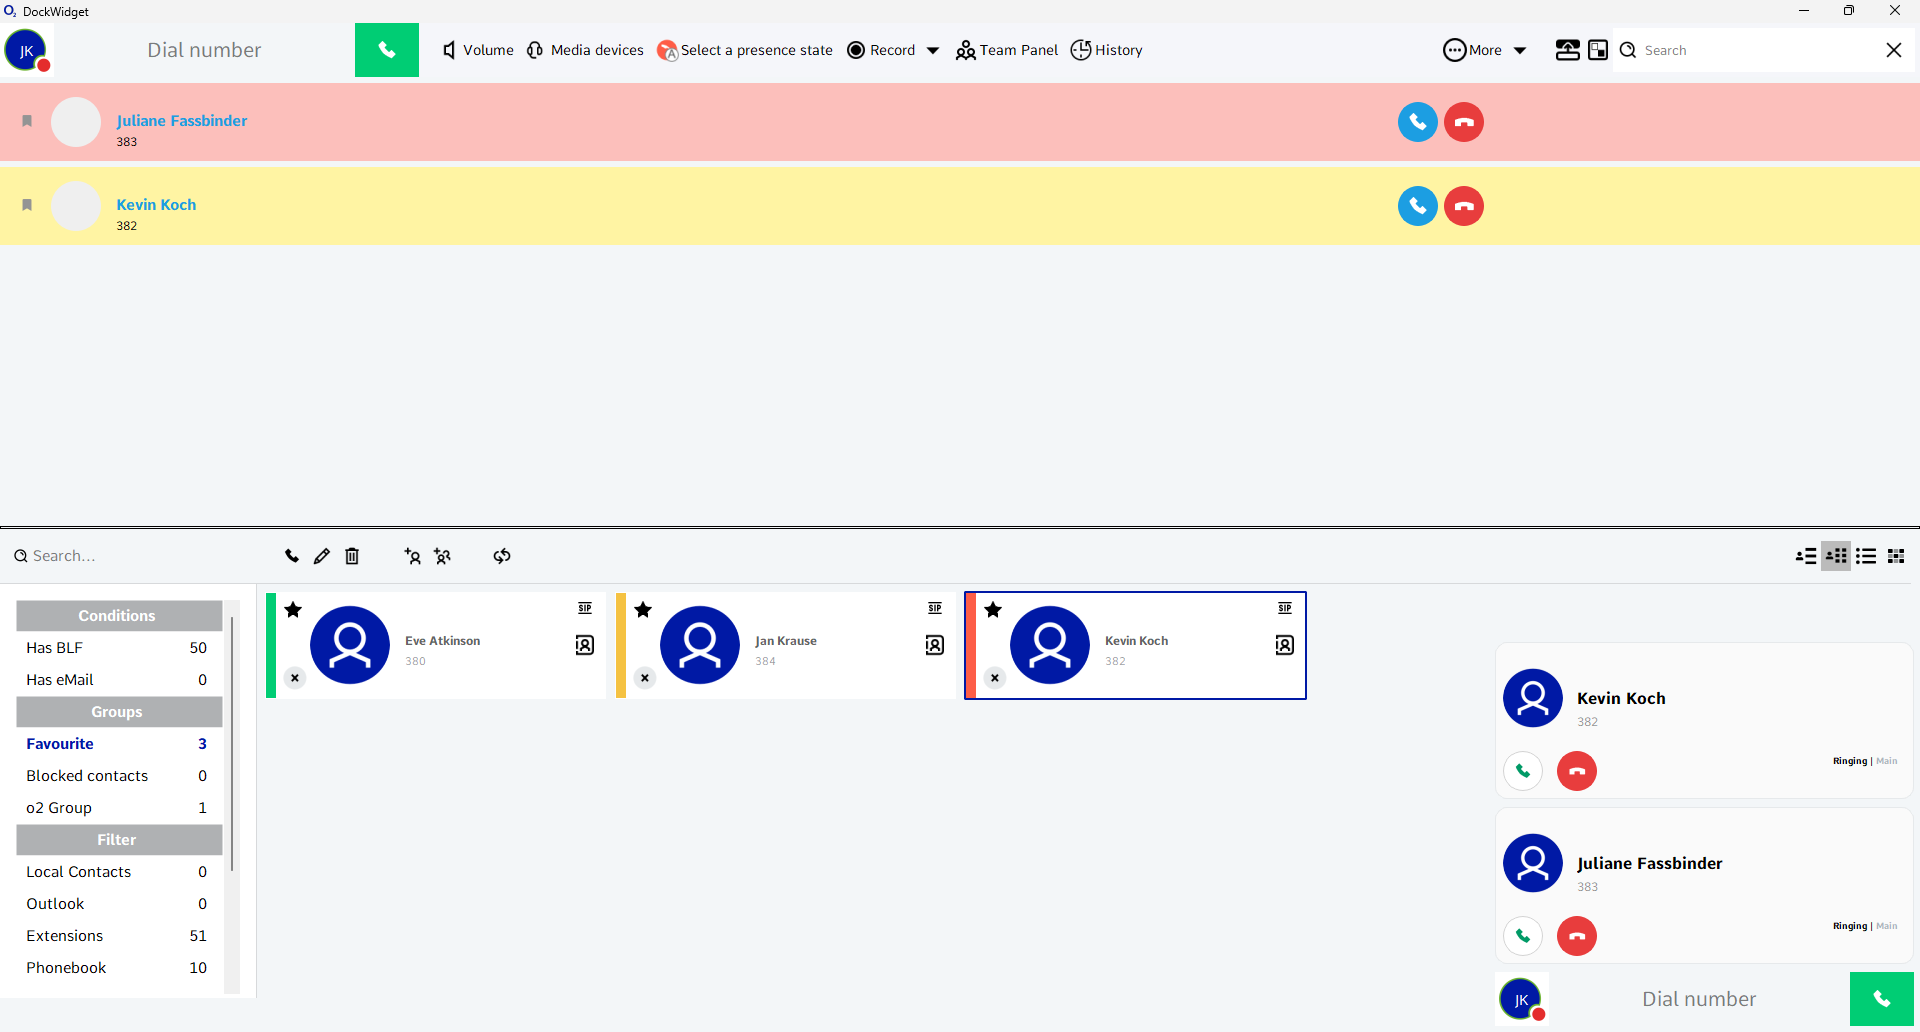Click the add single contact icon
The image size is (1920, 1032).
[412, 556]
